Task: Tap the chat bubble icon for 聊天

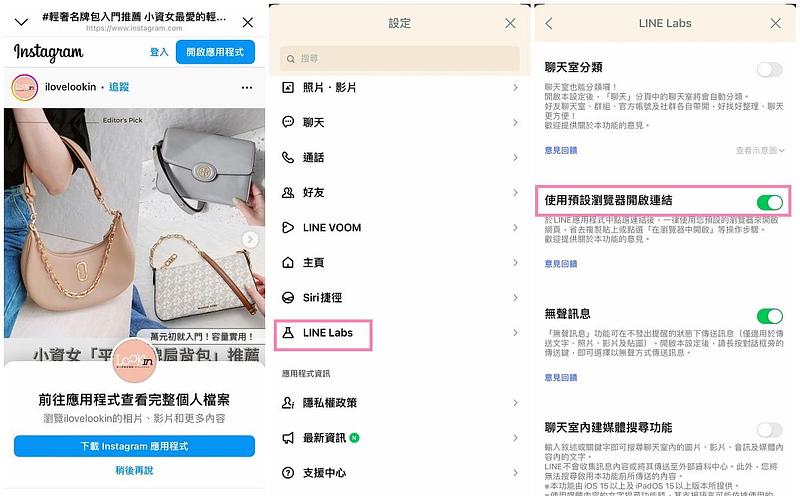Action: coord(288,122)
